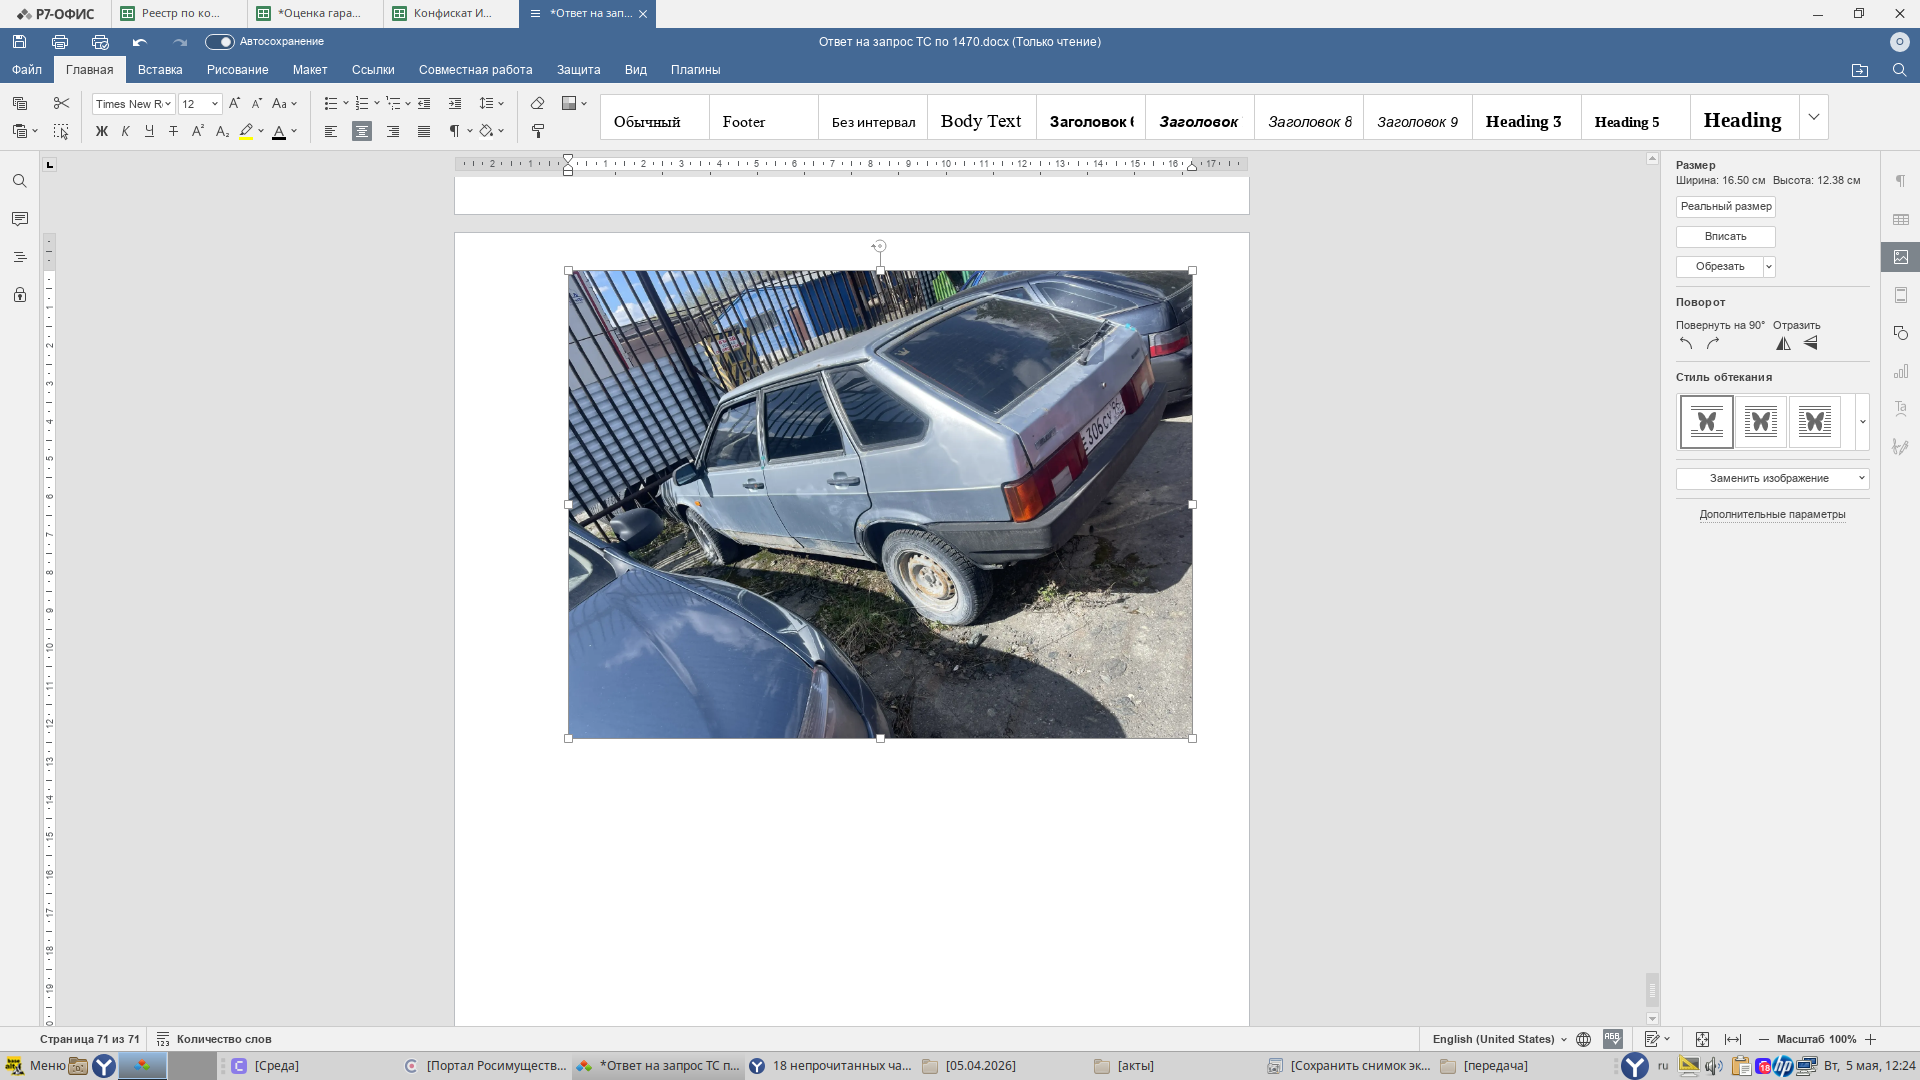Image resolution: width=1920 pixels, height=1080 pixels.
Task: Open the Times New Roman font dropdown
Action: [168, 104]
